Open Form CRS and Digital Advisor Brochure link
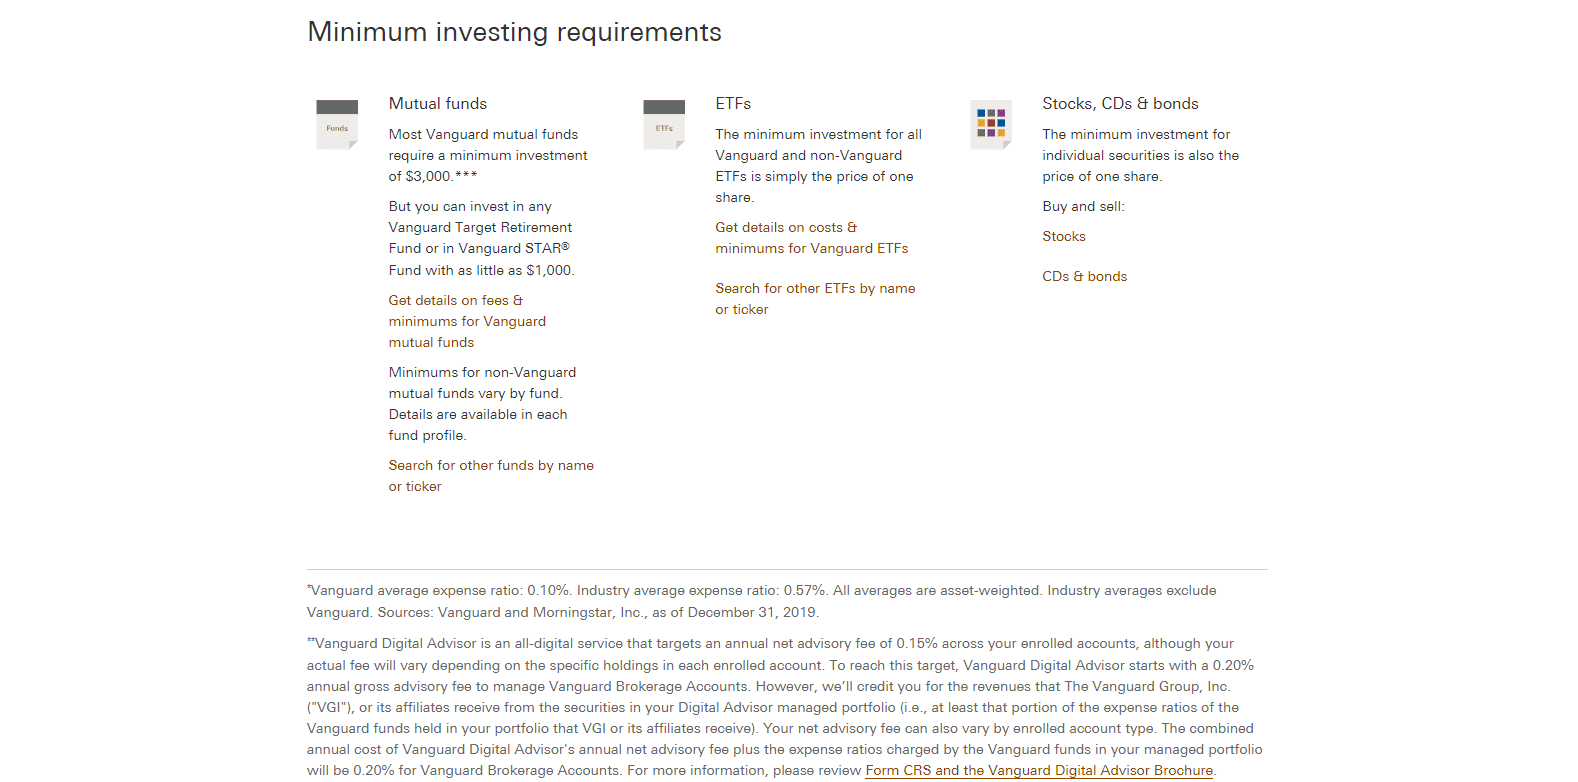 [1039, 771]
